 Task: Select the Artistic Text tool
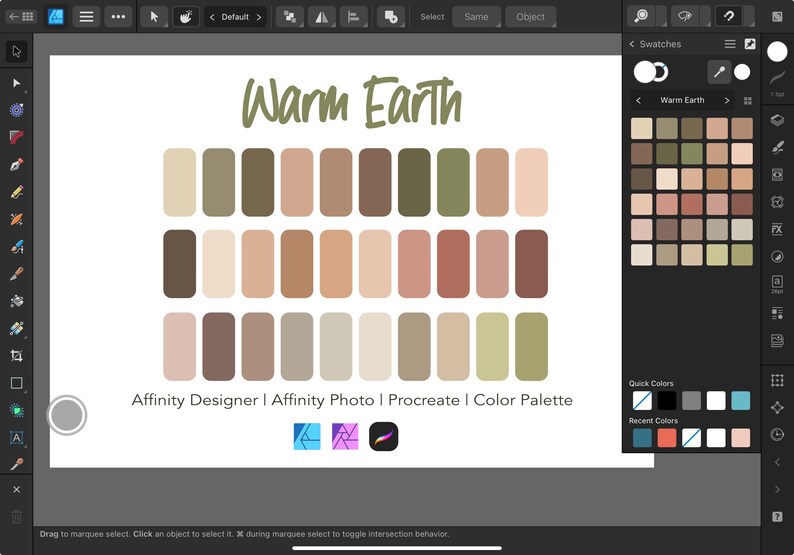coord(16,438)
